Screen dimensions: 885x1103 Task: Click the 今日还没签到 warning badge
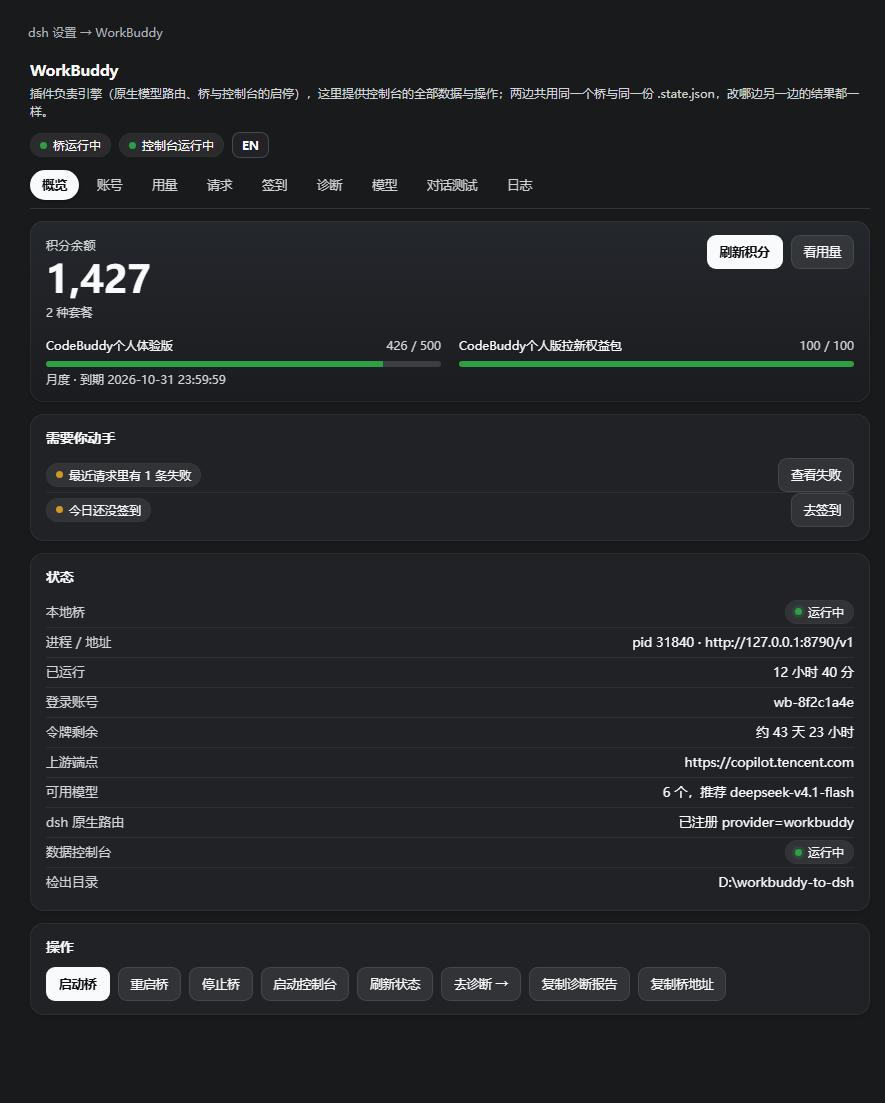98,510
